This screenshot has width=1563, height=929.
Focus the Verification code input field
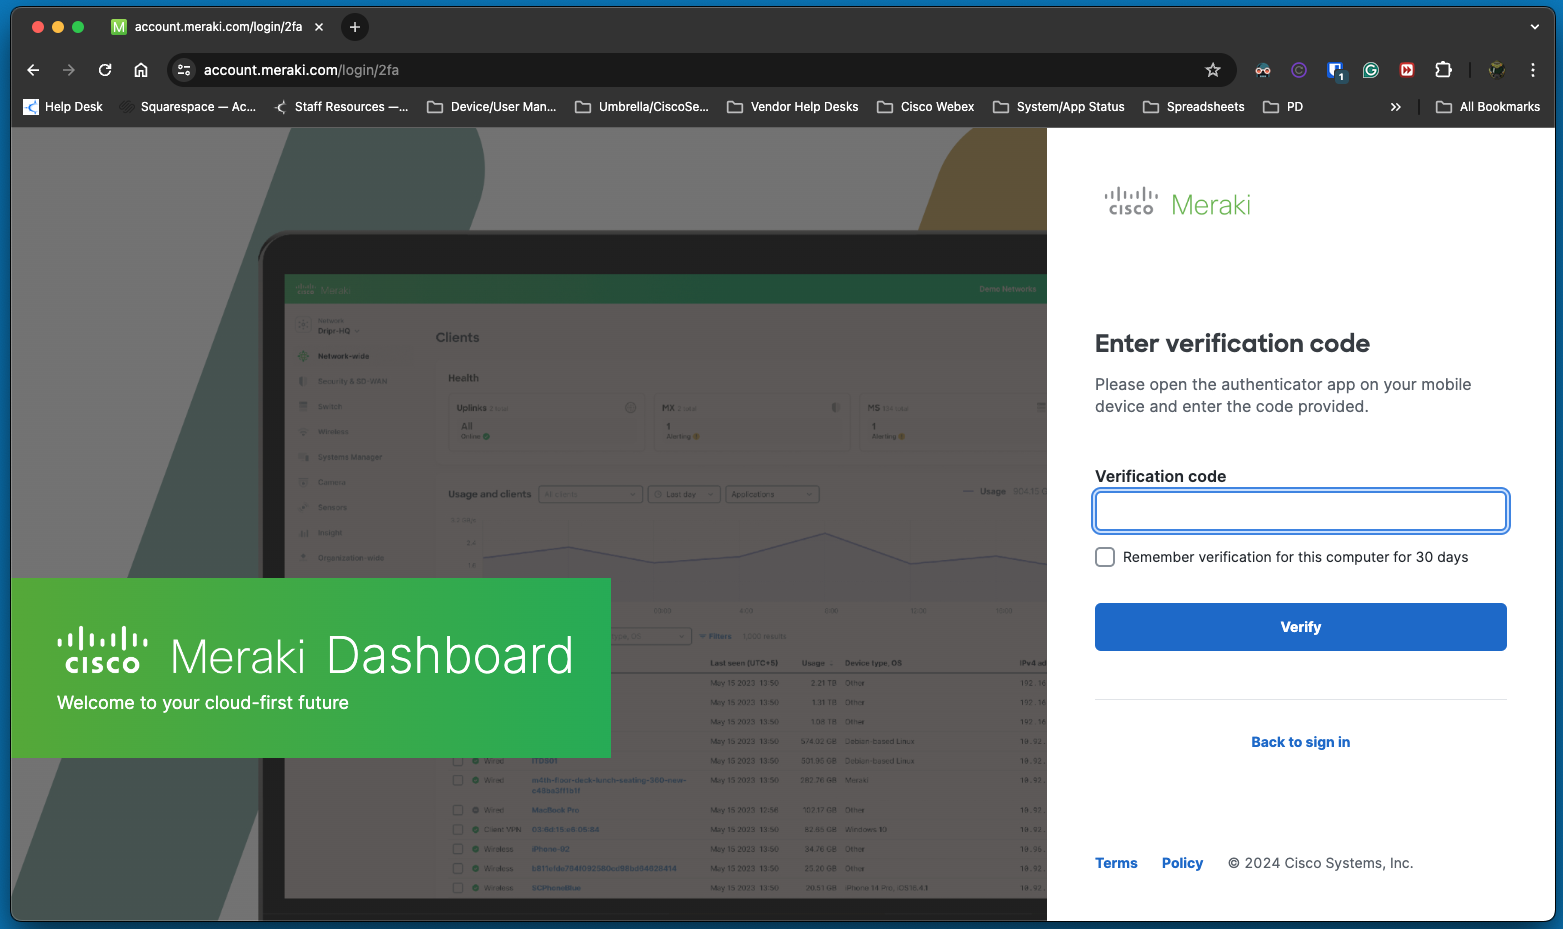point(1300,511)
